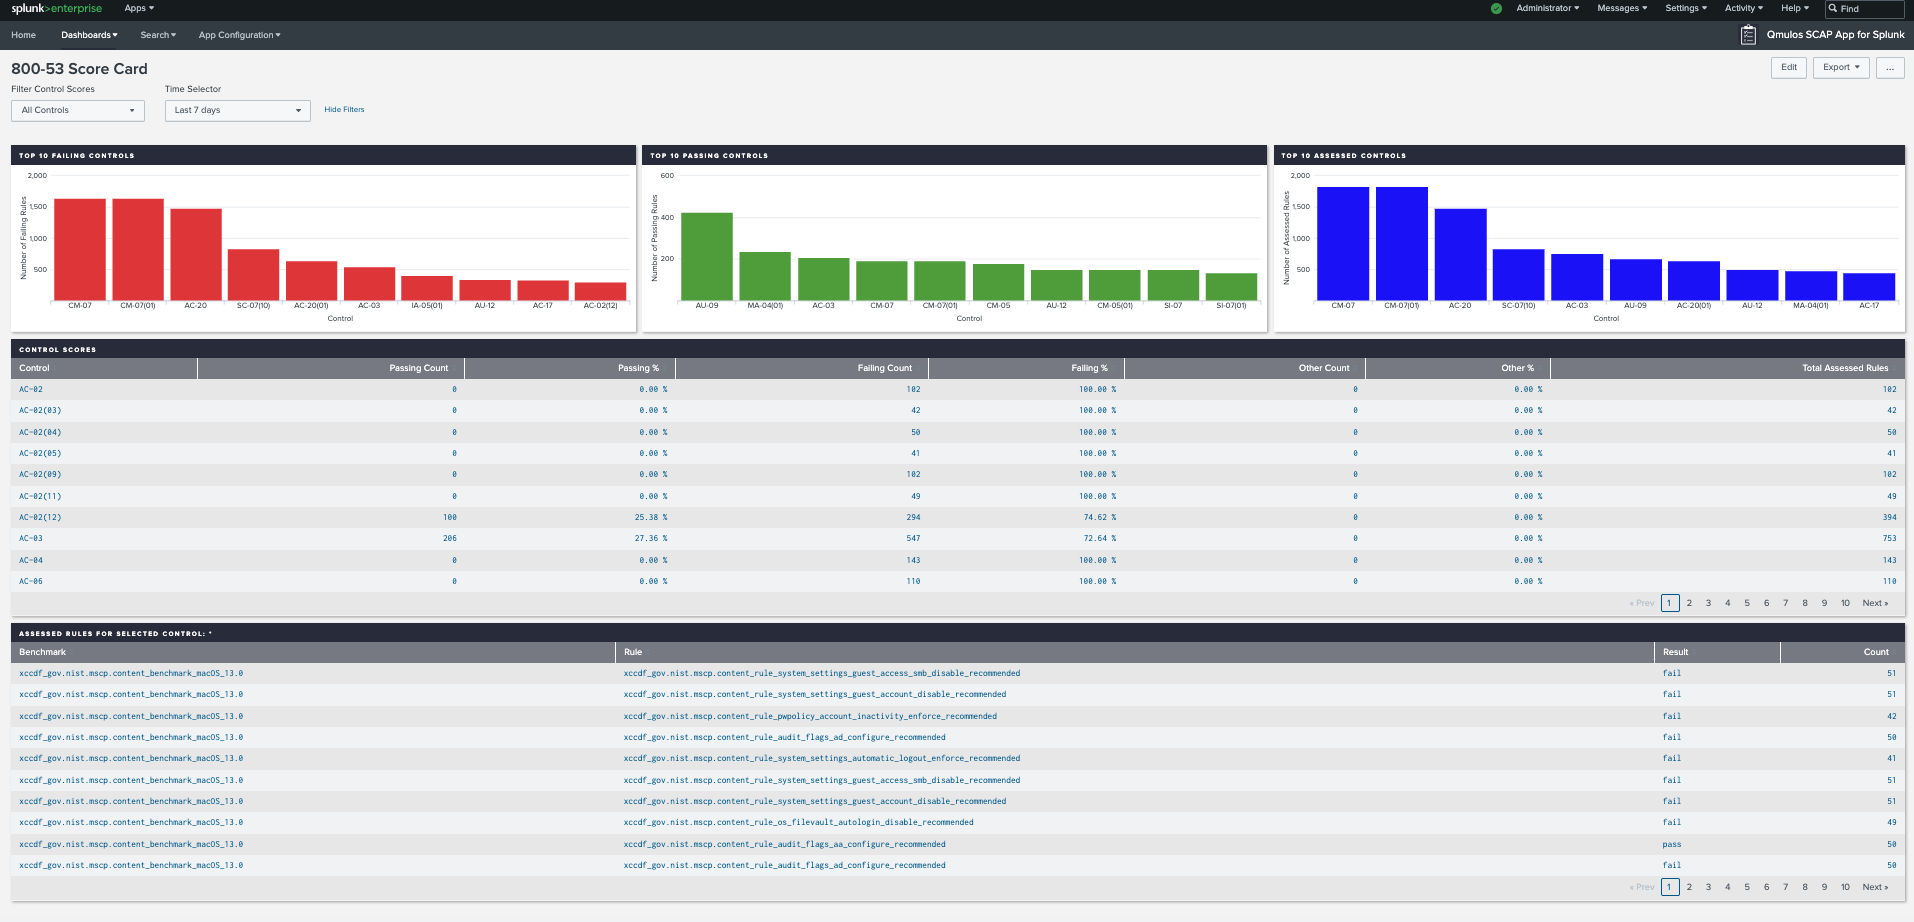1914x922 pixels.
Task: Sort by the Failing % column header
Action: 1025,368
